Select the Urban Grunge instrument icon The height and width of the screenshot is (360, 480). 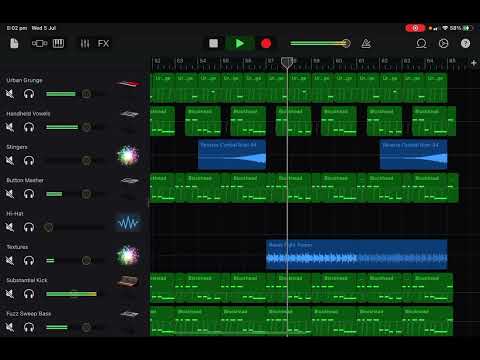click(129, 83)
